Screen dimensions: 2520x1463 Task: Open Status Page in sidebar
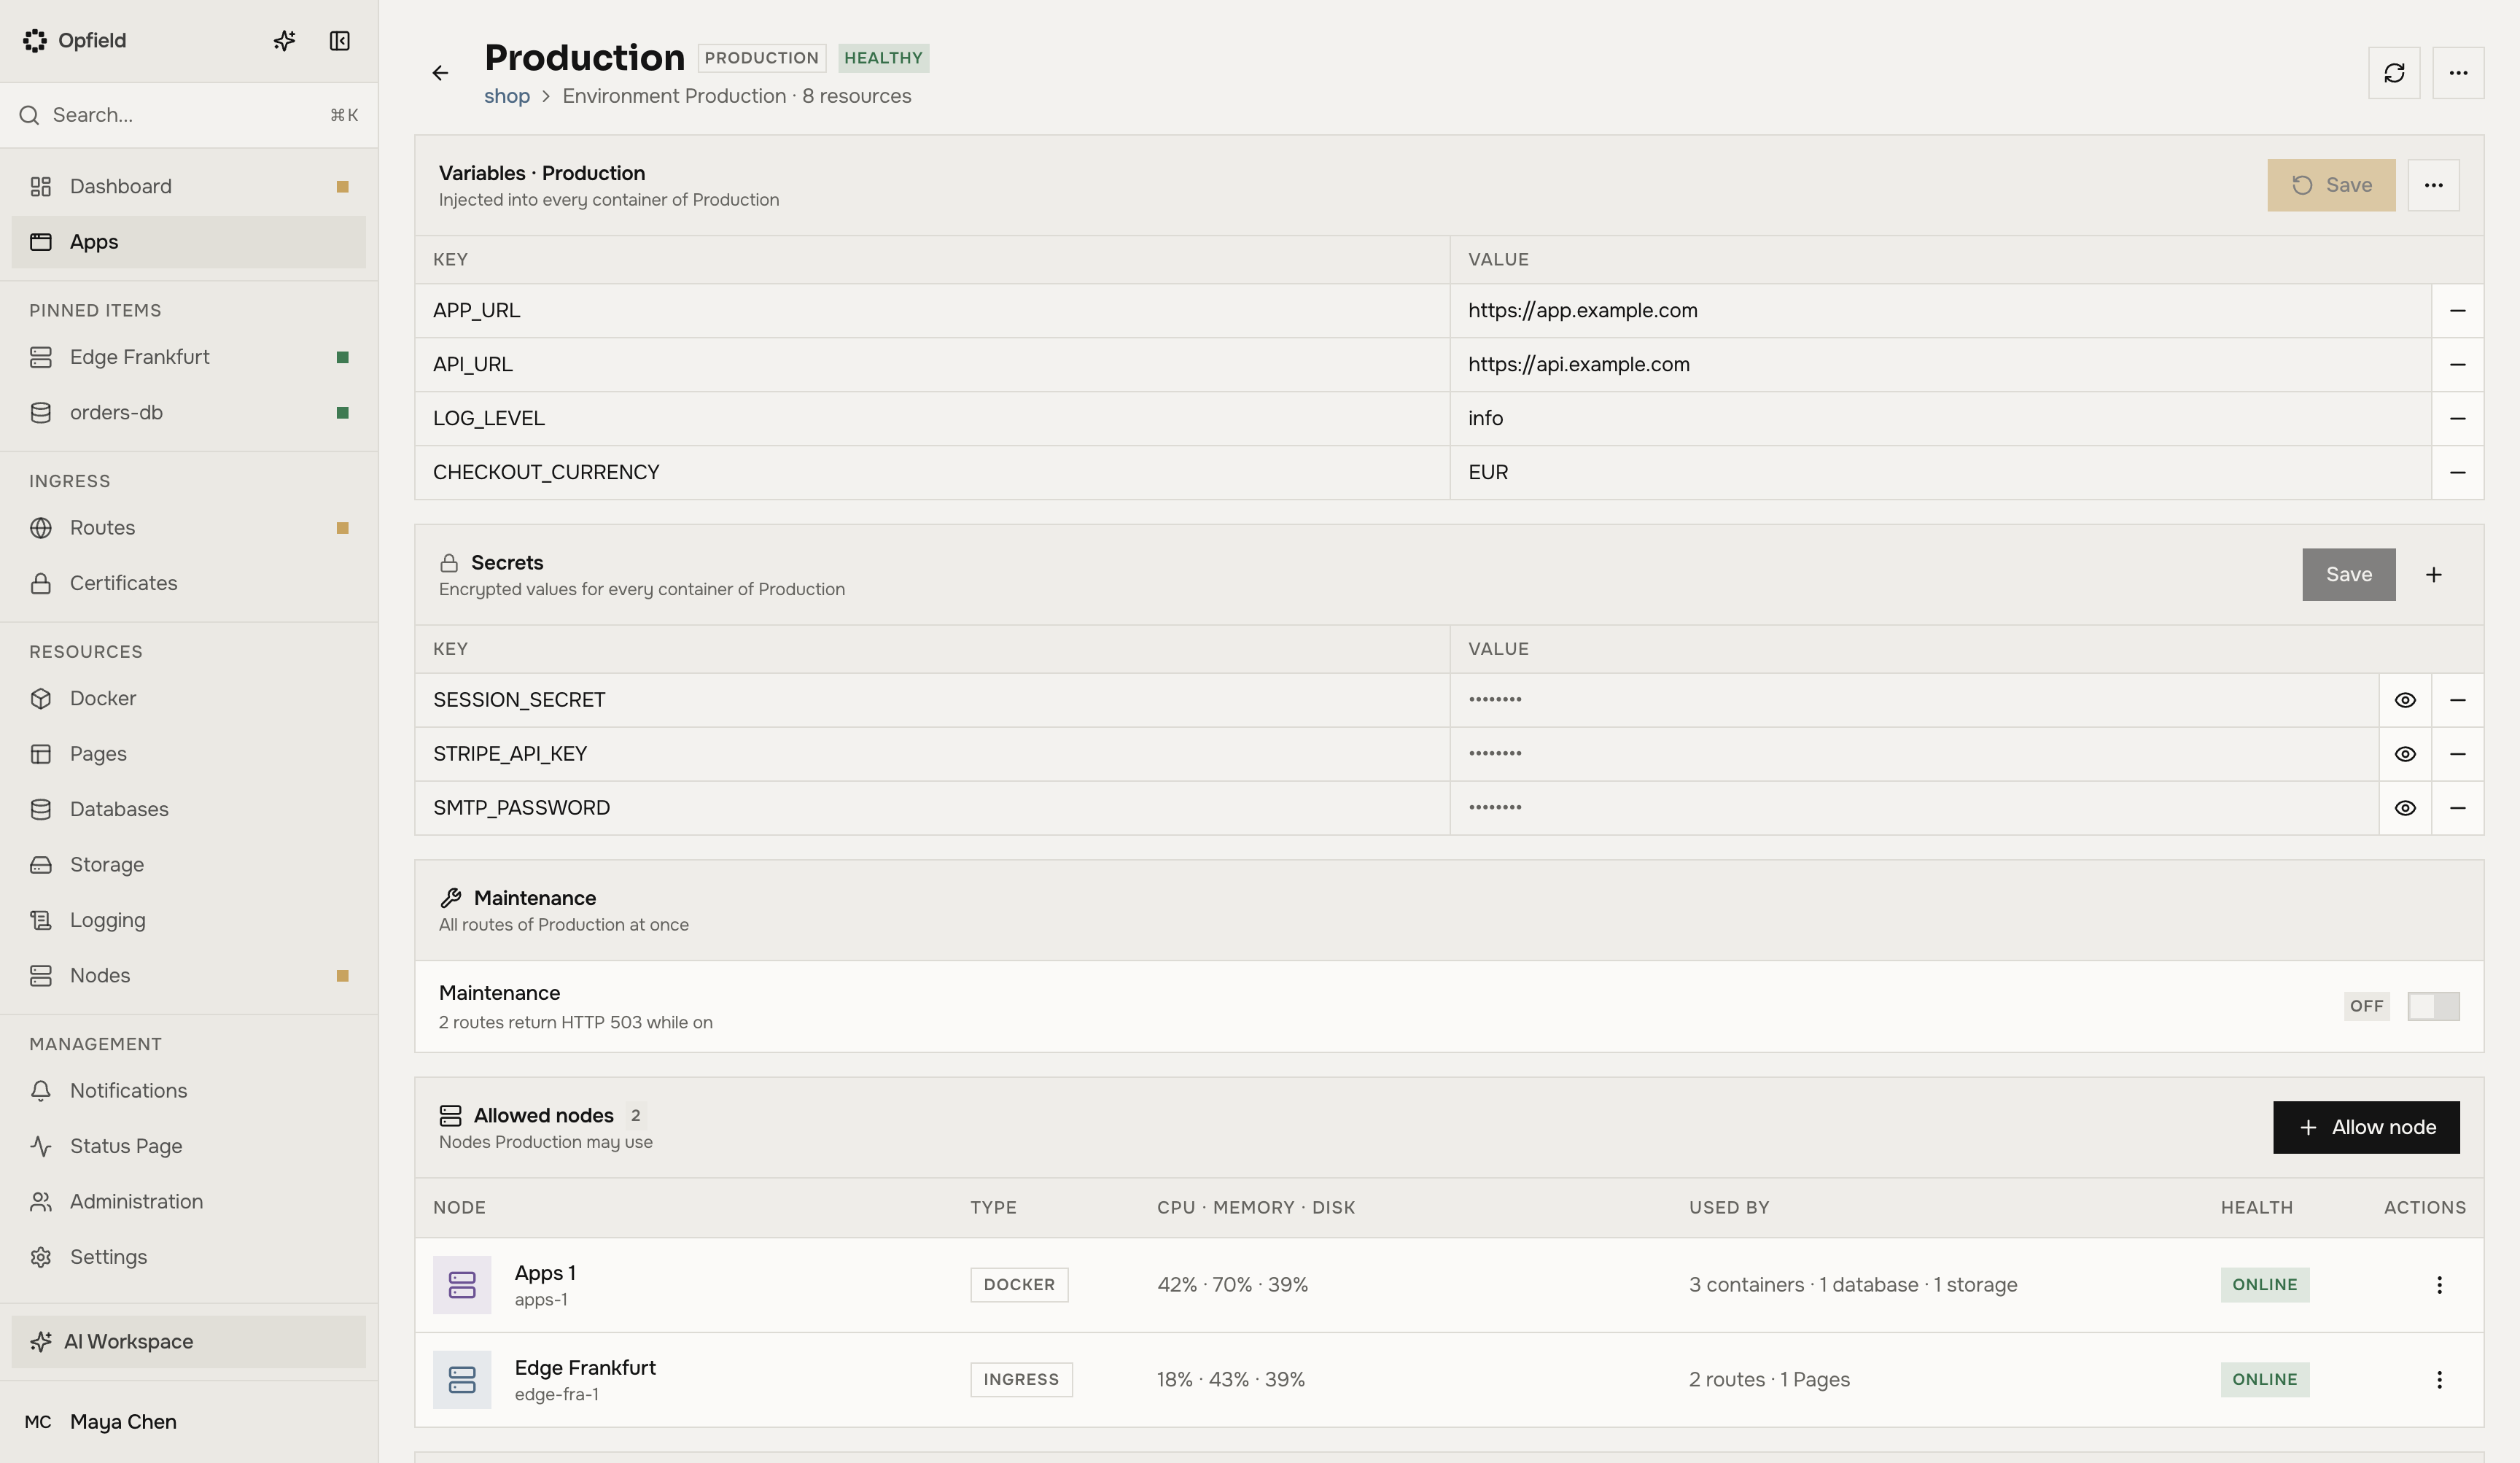pos(189,1147)
